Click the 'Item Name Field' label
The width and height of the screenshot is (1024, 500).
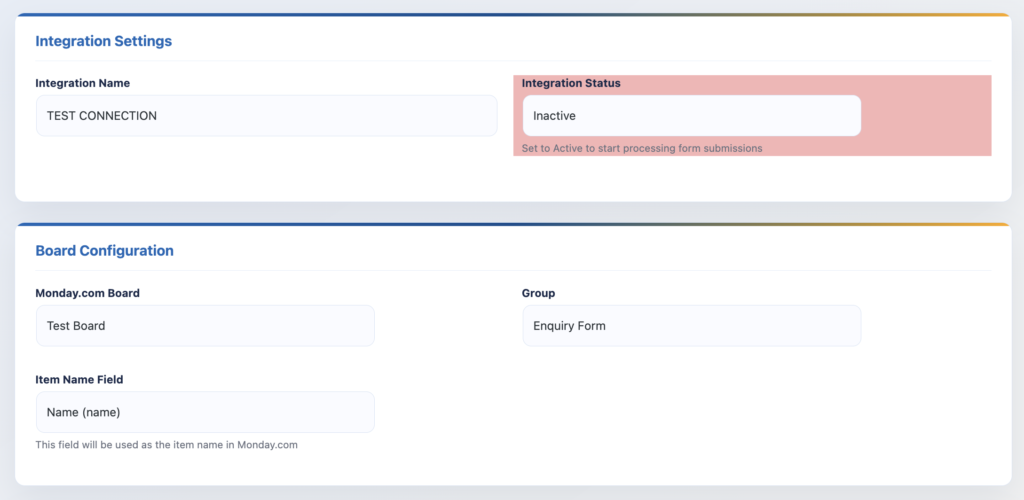(x=79, y=379)
